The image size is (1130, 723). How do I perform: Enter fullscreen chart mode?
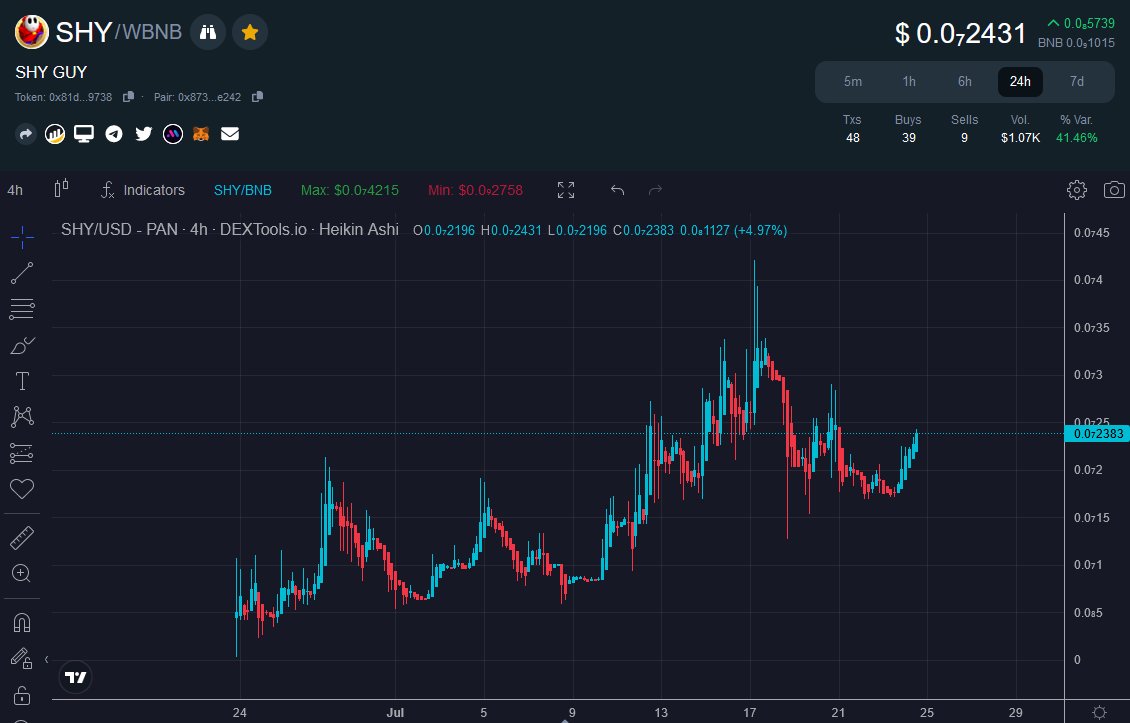566,190
